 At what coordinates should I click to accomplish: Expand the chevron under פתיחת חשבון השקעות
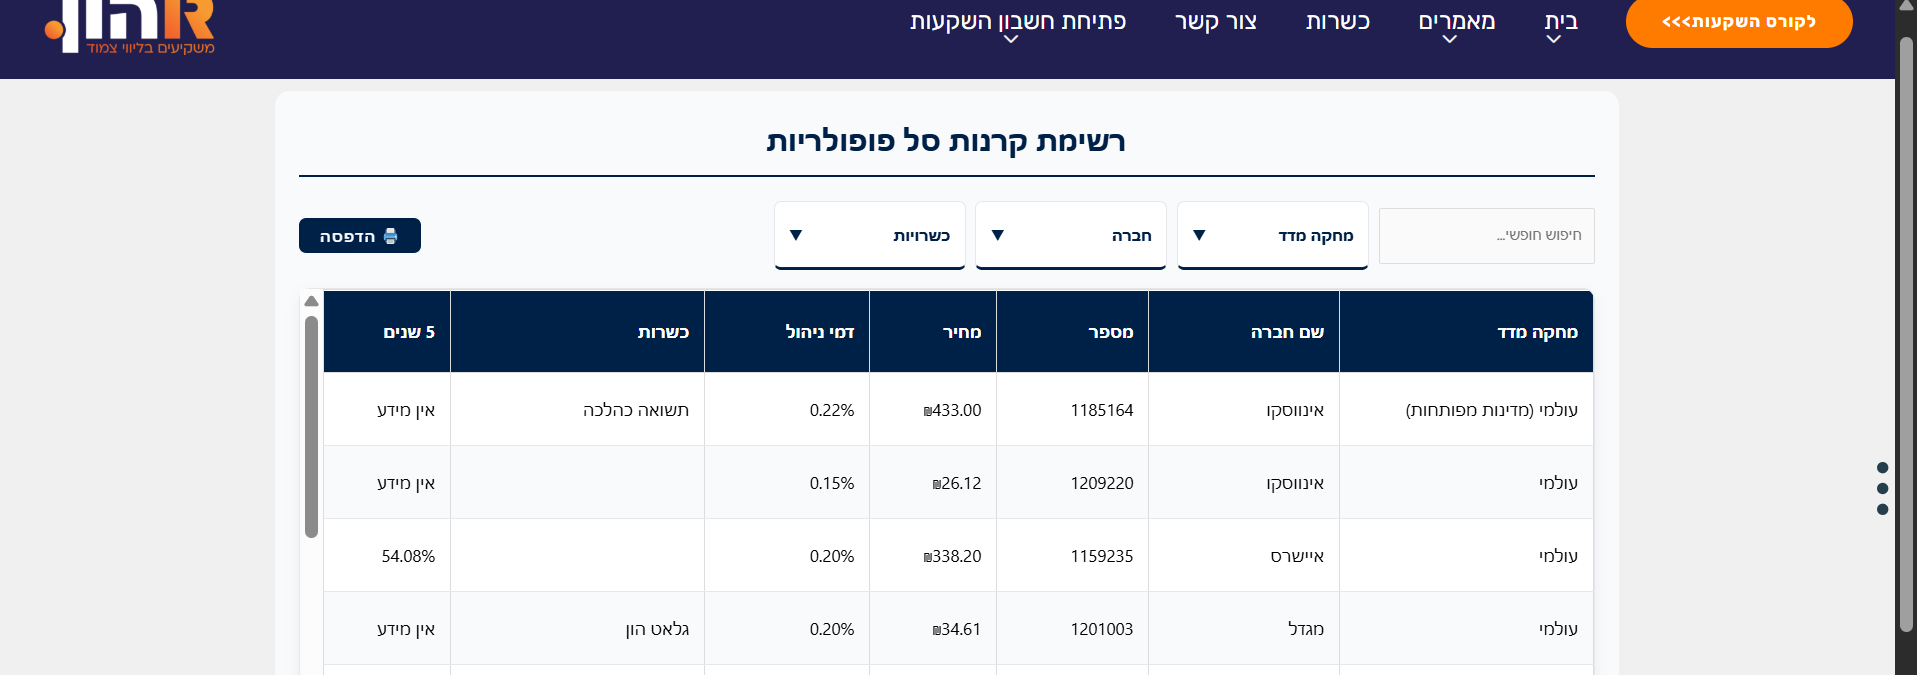tap(1011, 40)
